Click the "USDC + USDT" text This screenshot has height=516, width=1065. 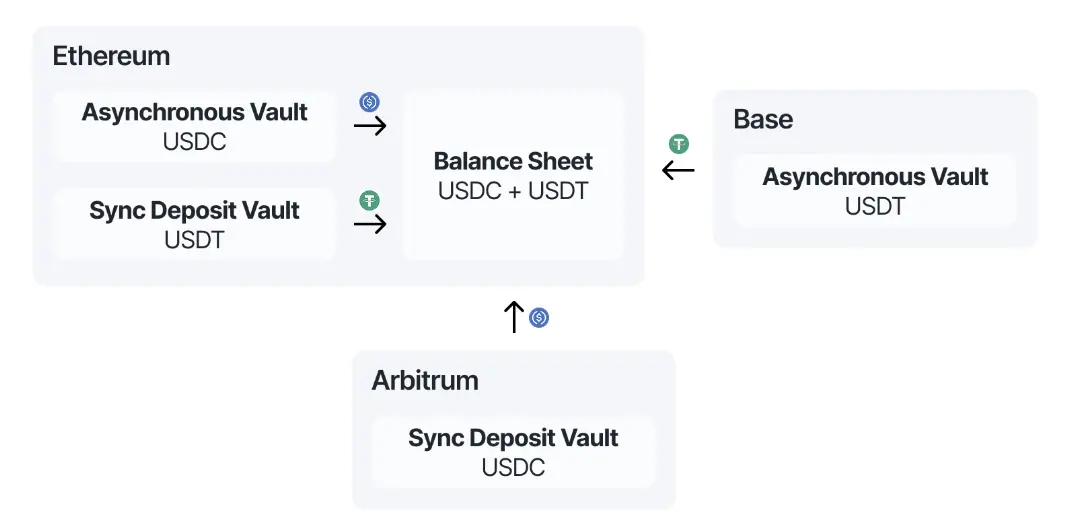[x=513, y=191]
